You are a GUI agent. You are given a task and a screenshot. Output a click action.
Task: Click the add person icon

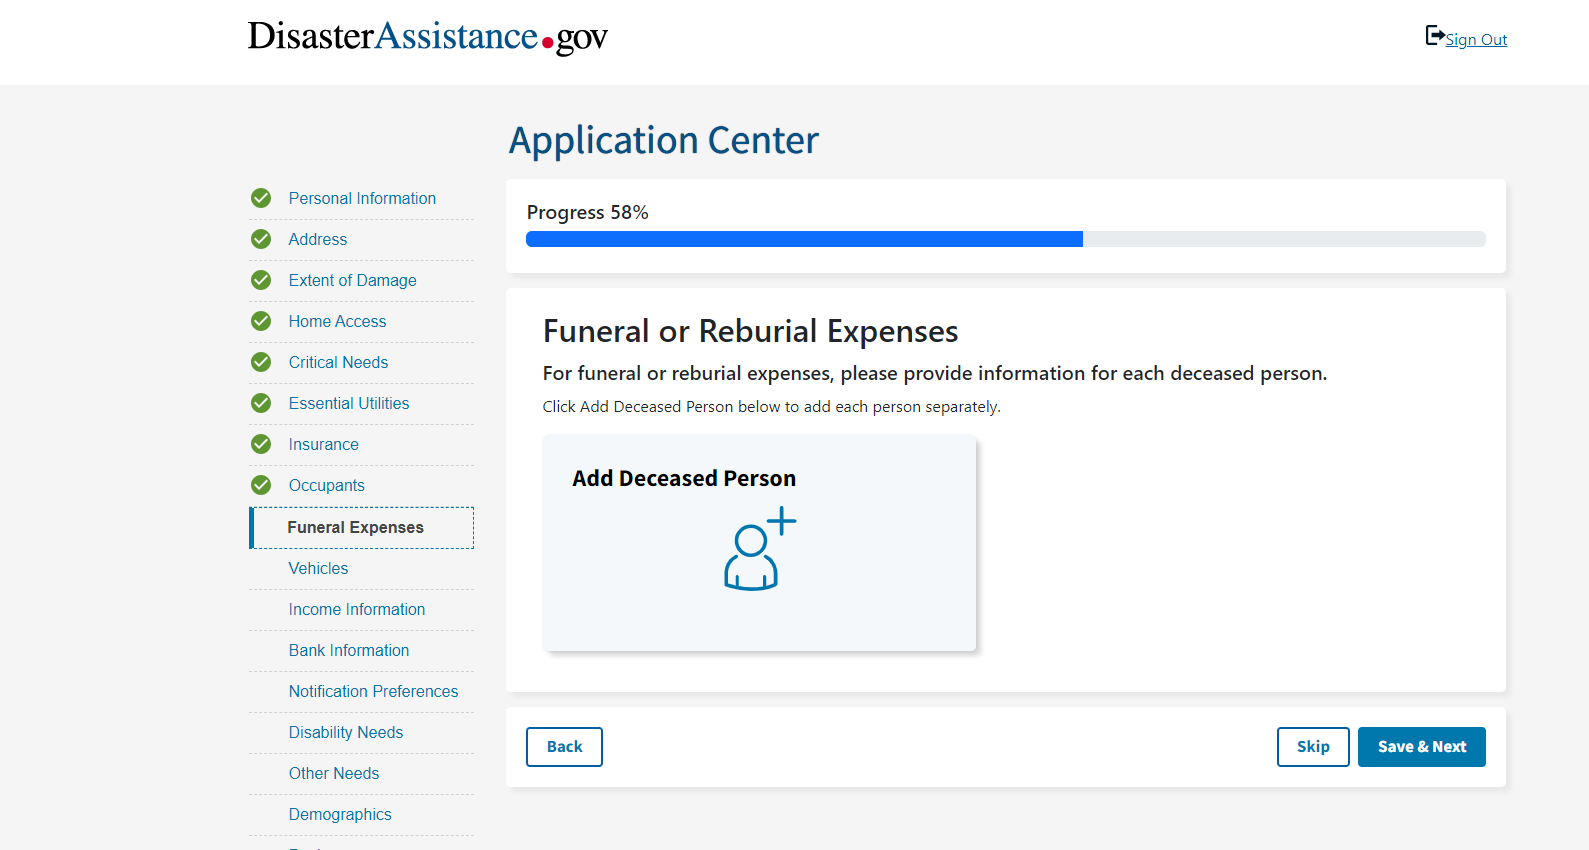point(759,550)
